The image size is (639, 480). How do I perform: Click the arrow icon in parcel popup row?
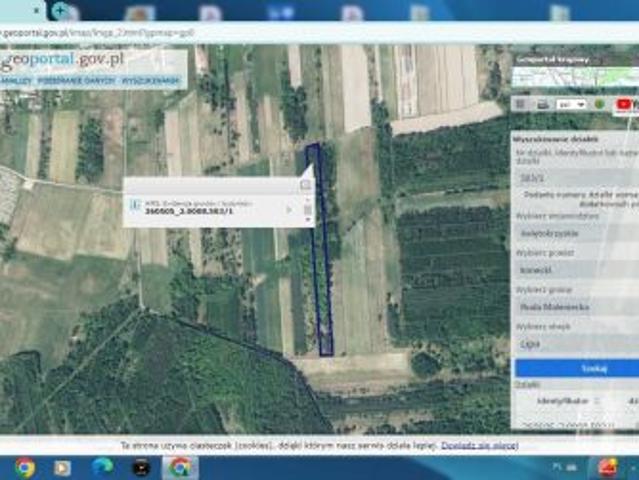coord(289,210)
